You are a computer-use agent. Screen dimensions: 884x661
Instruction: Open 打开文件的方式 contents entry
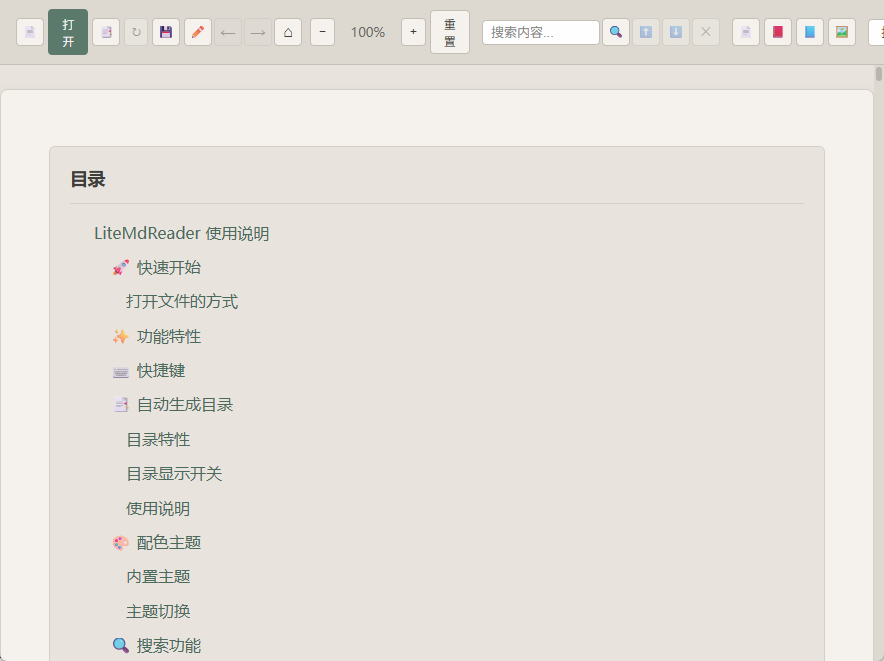pyautogui.click(x=182, y=302)
